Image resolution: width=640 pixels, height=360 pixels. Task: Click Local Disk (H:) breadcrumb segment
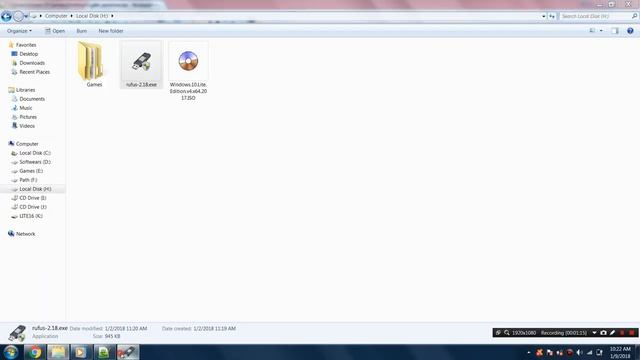point(92,16)
